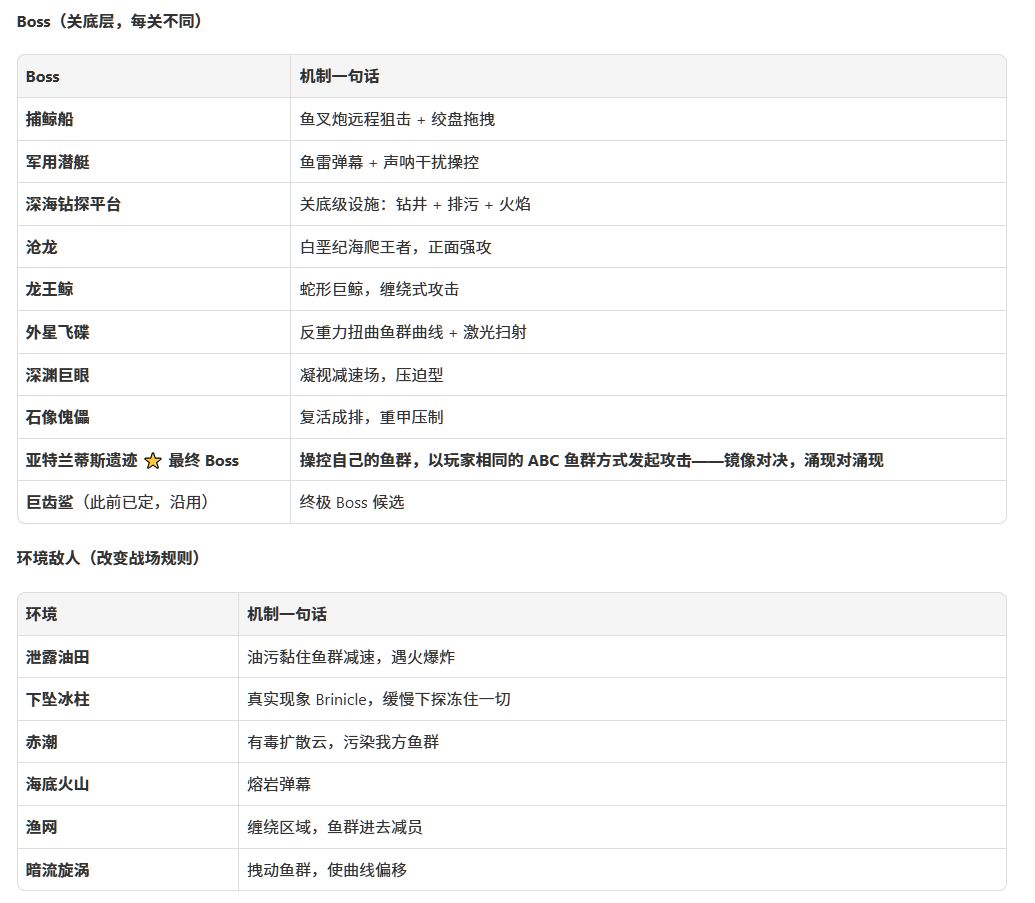Click the 海底火山 row label

pyautogui.click(x=57, y=784)
